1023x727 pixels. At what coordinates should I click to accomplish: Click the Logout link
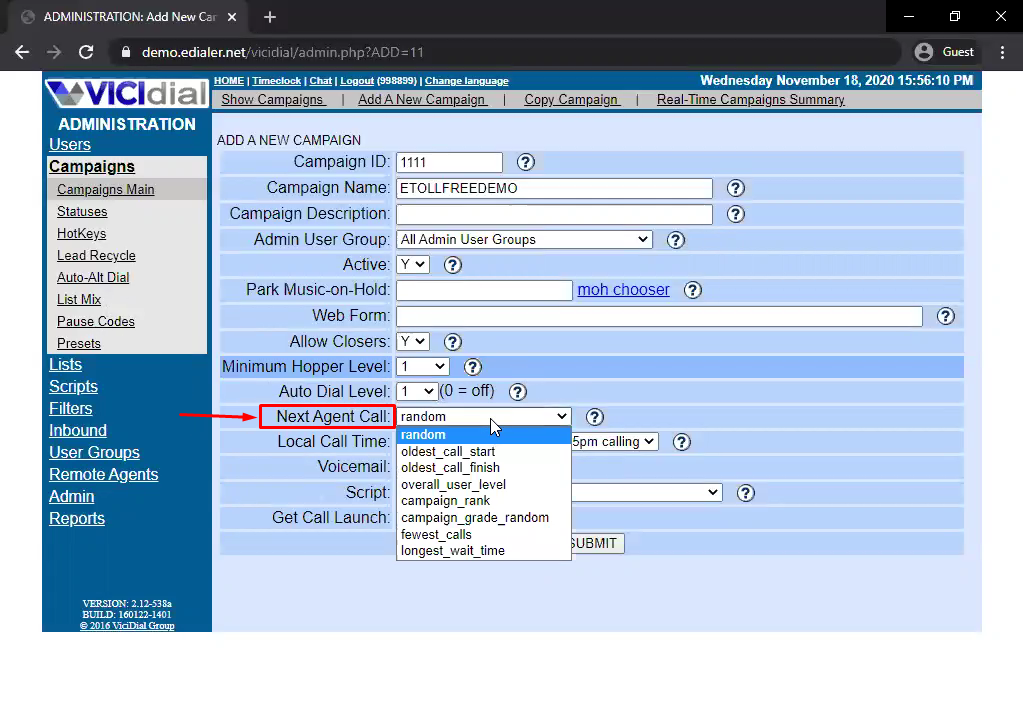(x=357, y=81)
